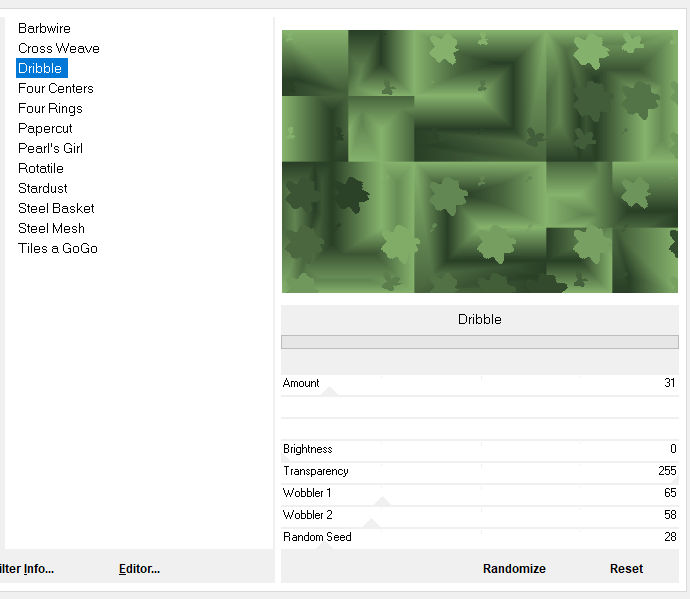Select the Rotatile filter
Screen dimensions: 690x599
coord(40,168)
